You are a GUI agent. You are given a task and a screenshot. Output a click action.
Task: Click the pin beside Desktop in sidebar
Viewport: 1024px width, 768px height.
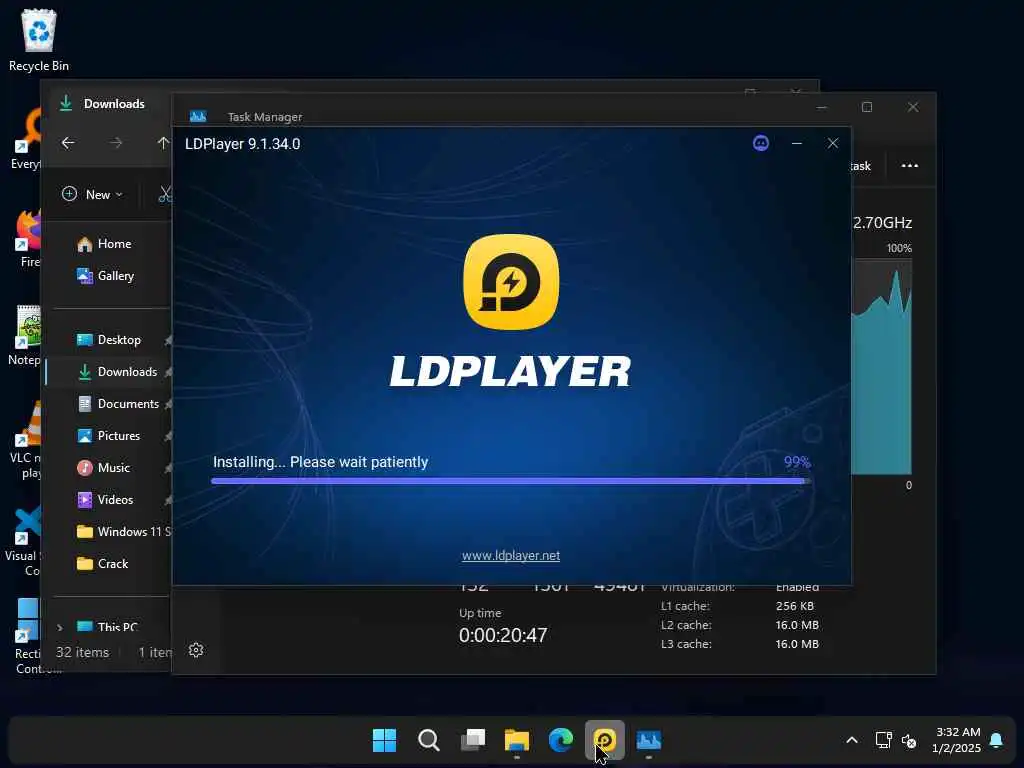tap(168, 340)
